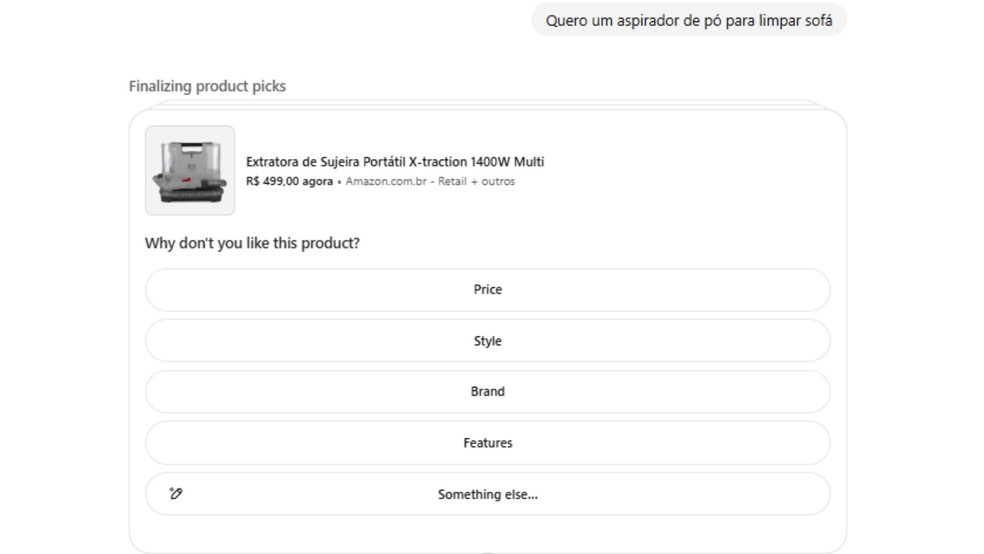Expand the '+ outros' sellers text

[x=493, y=182]
